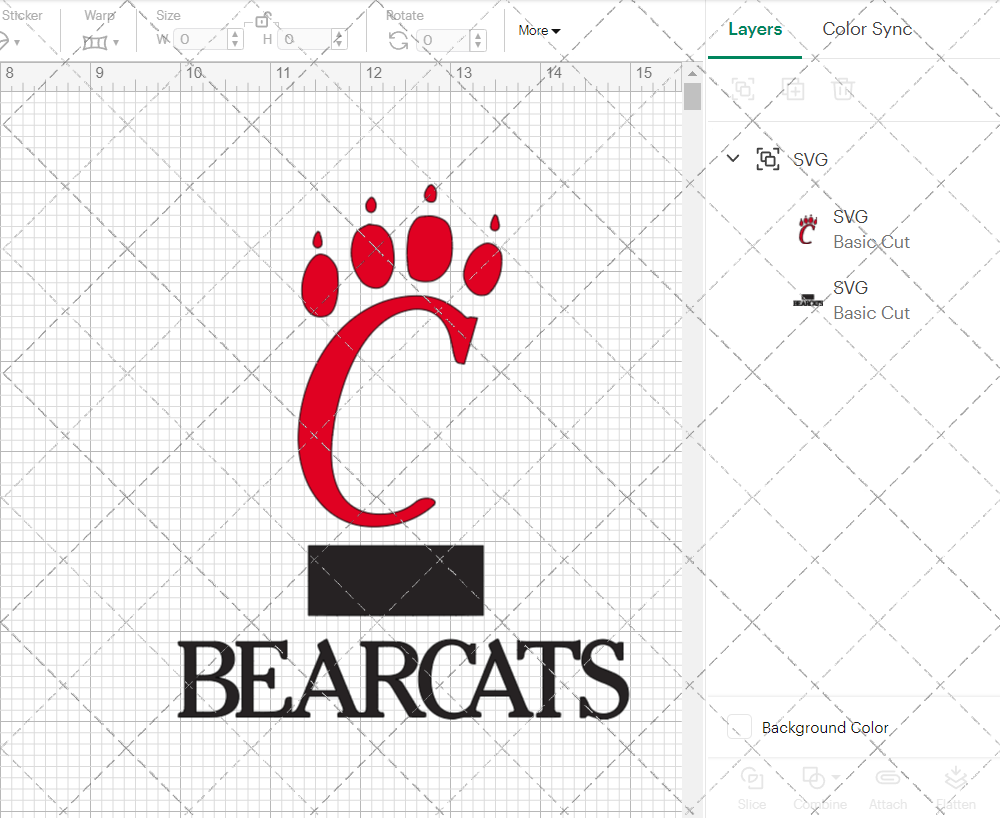Click the Delete layer trash icon
1000x818 pixels.
tap(843, 89)
